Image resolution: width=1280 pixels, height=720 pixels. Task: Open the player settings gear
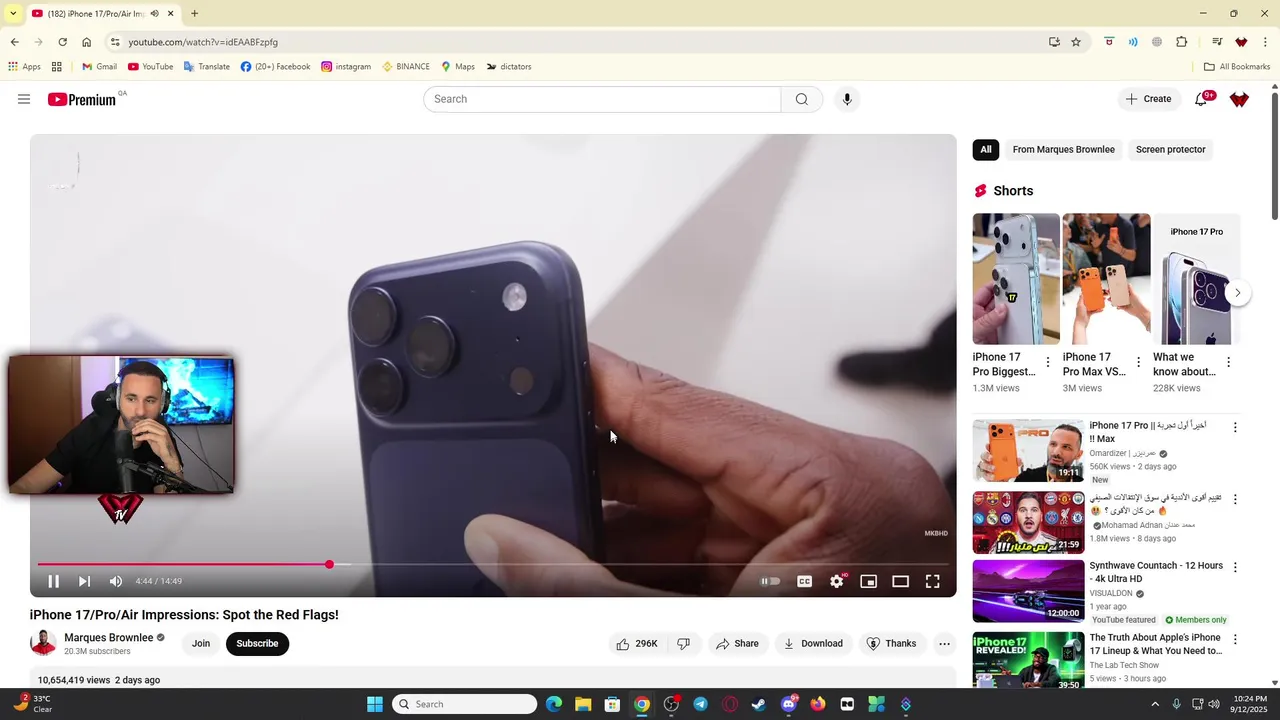[x=837, y=581]
